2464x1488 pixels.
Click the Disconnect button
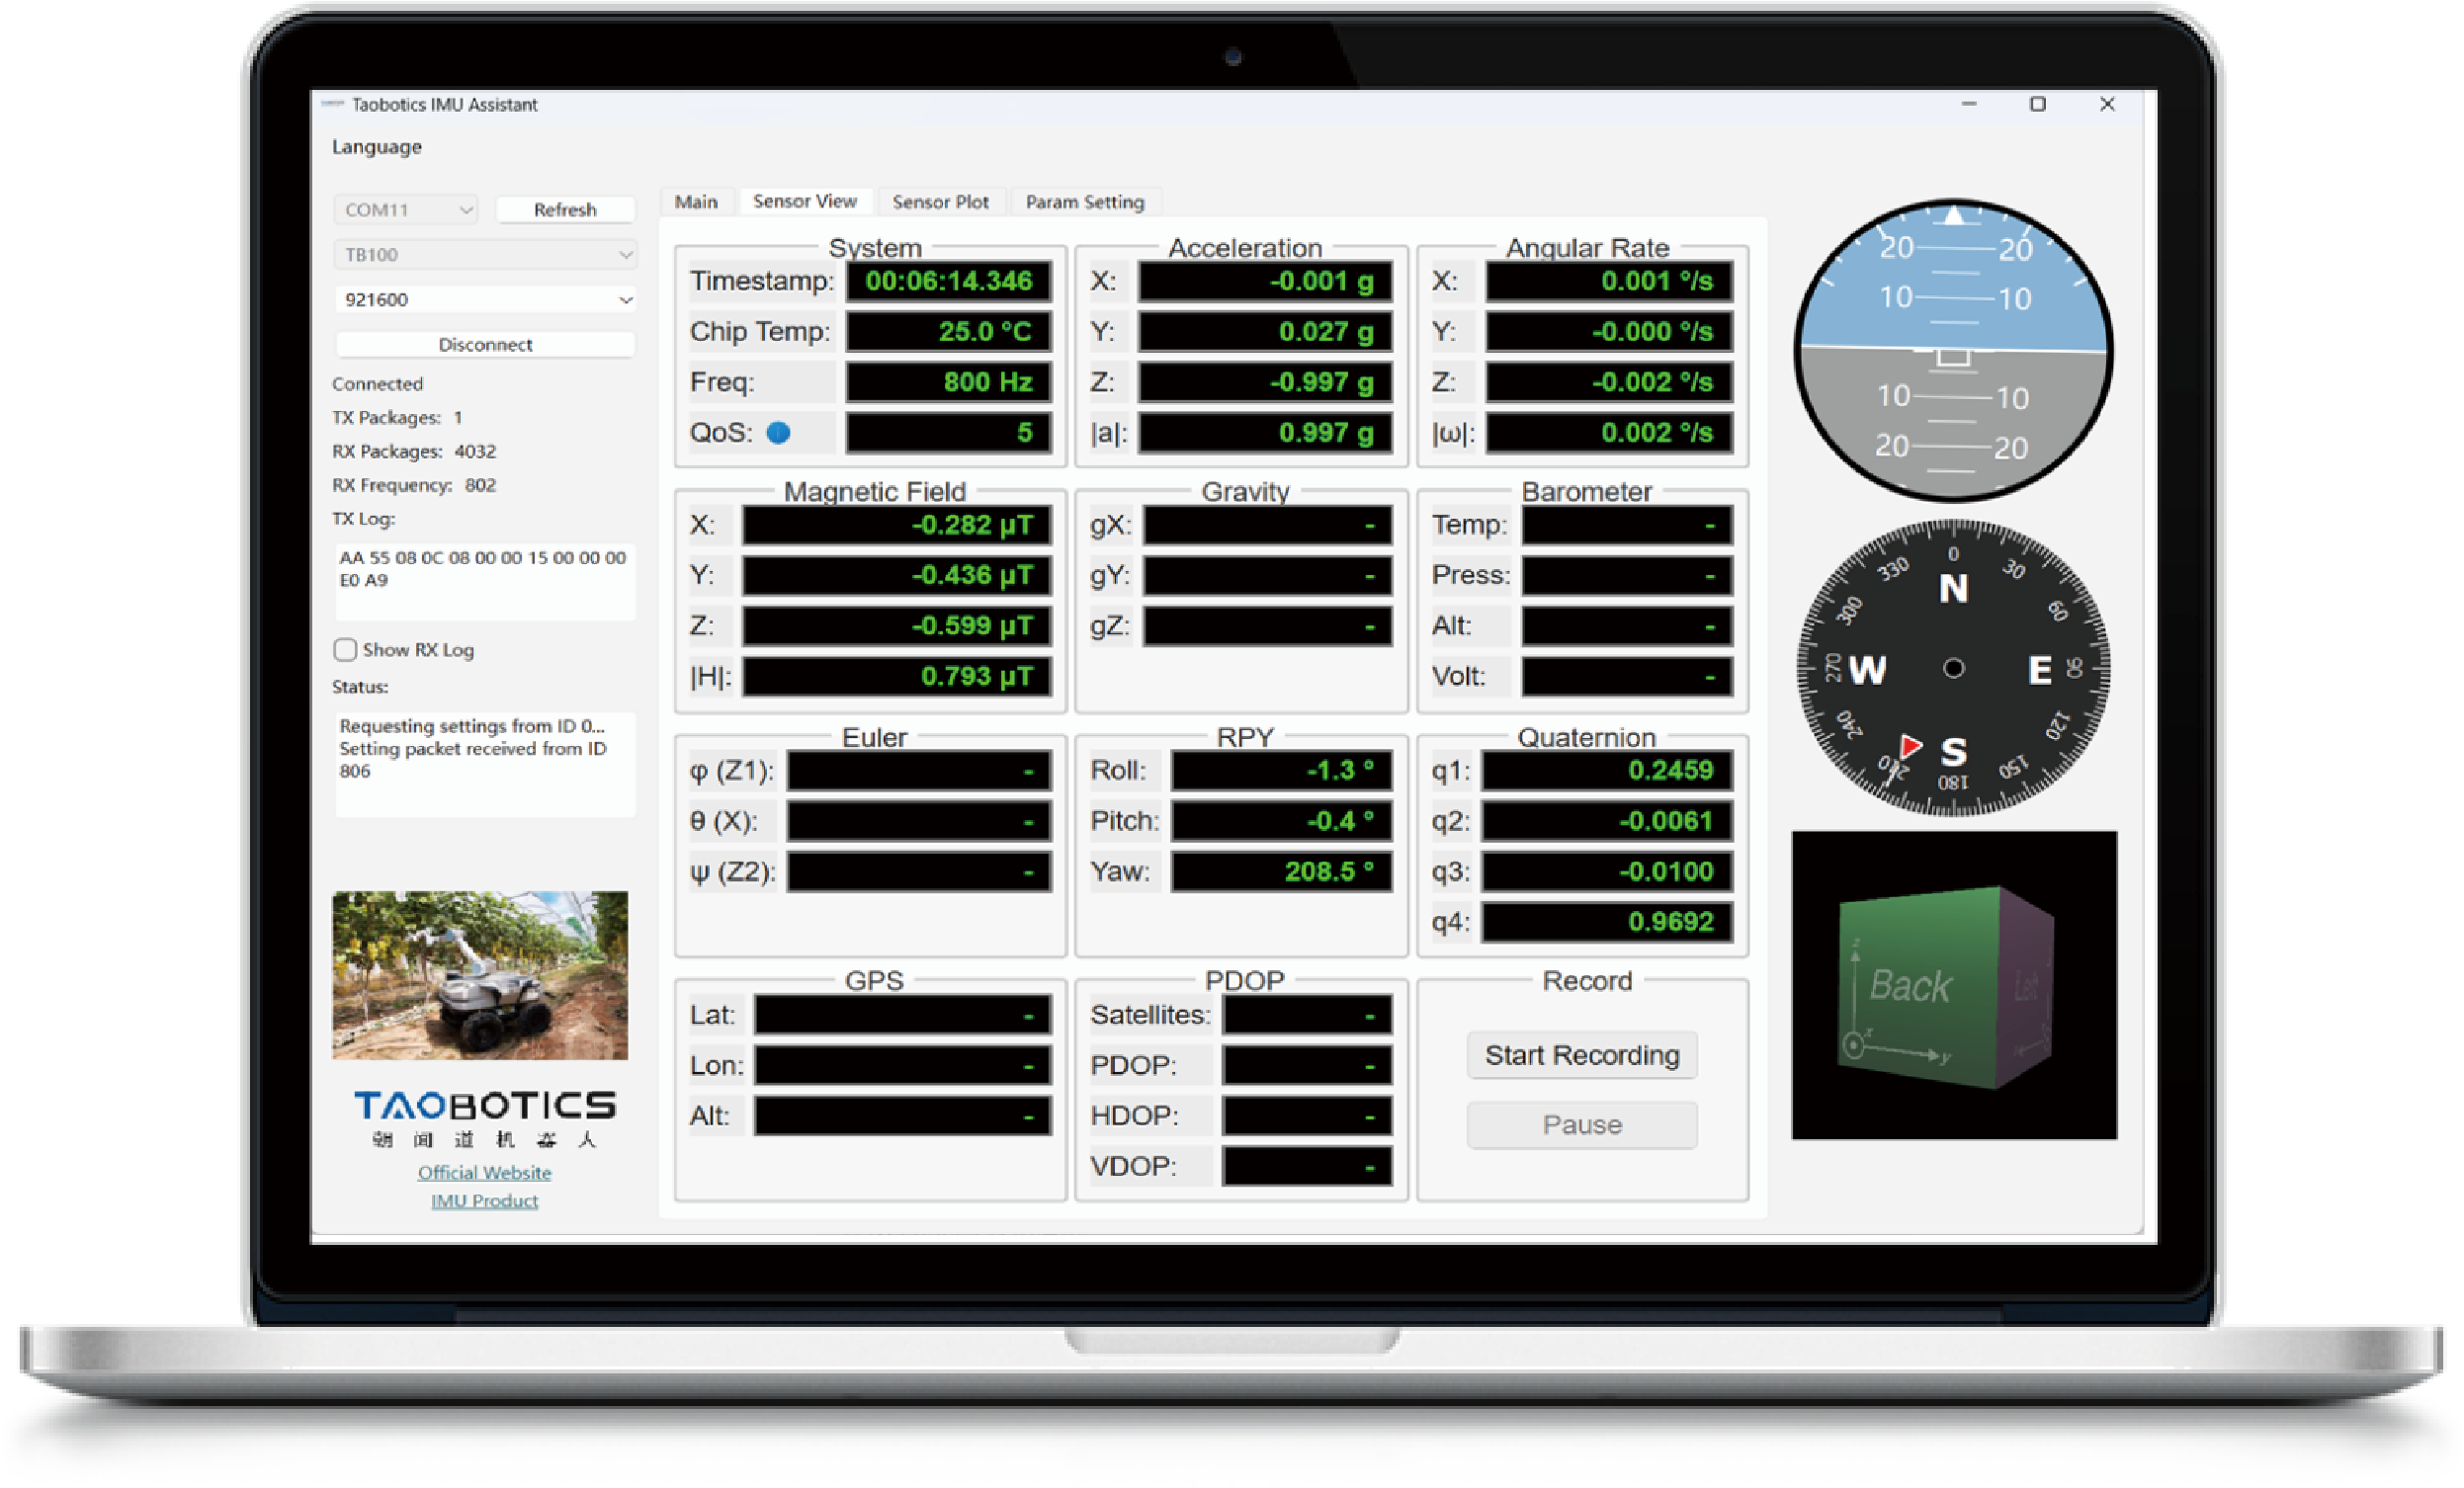(x=485, y=345)
